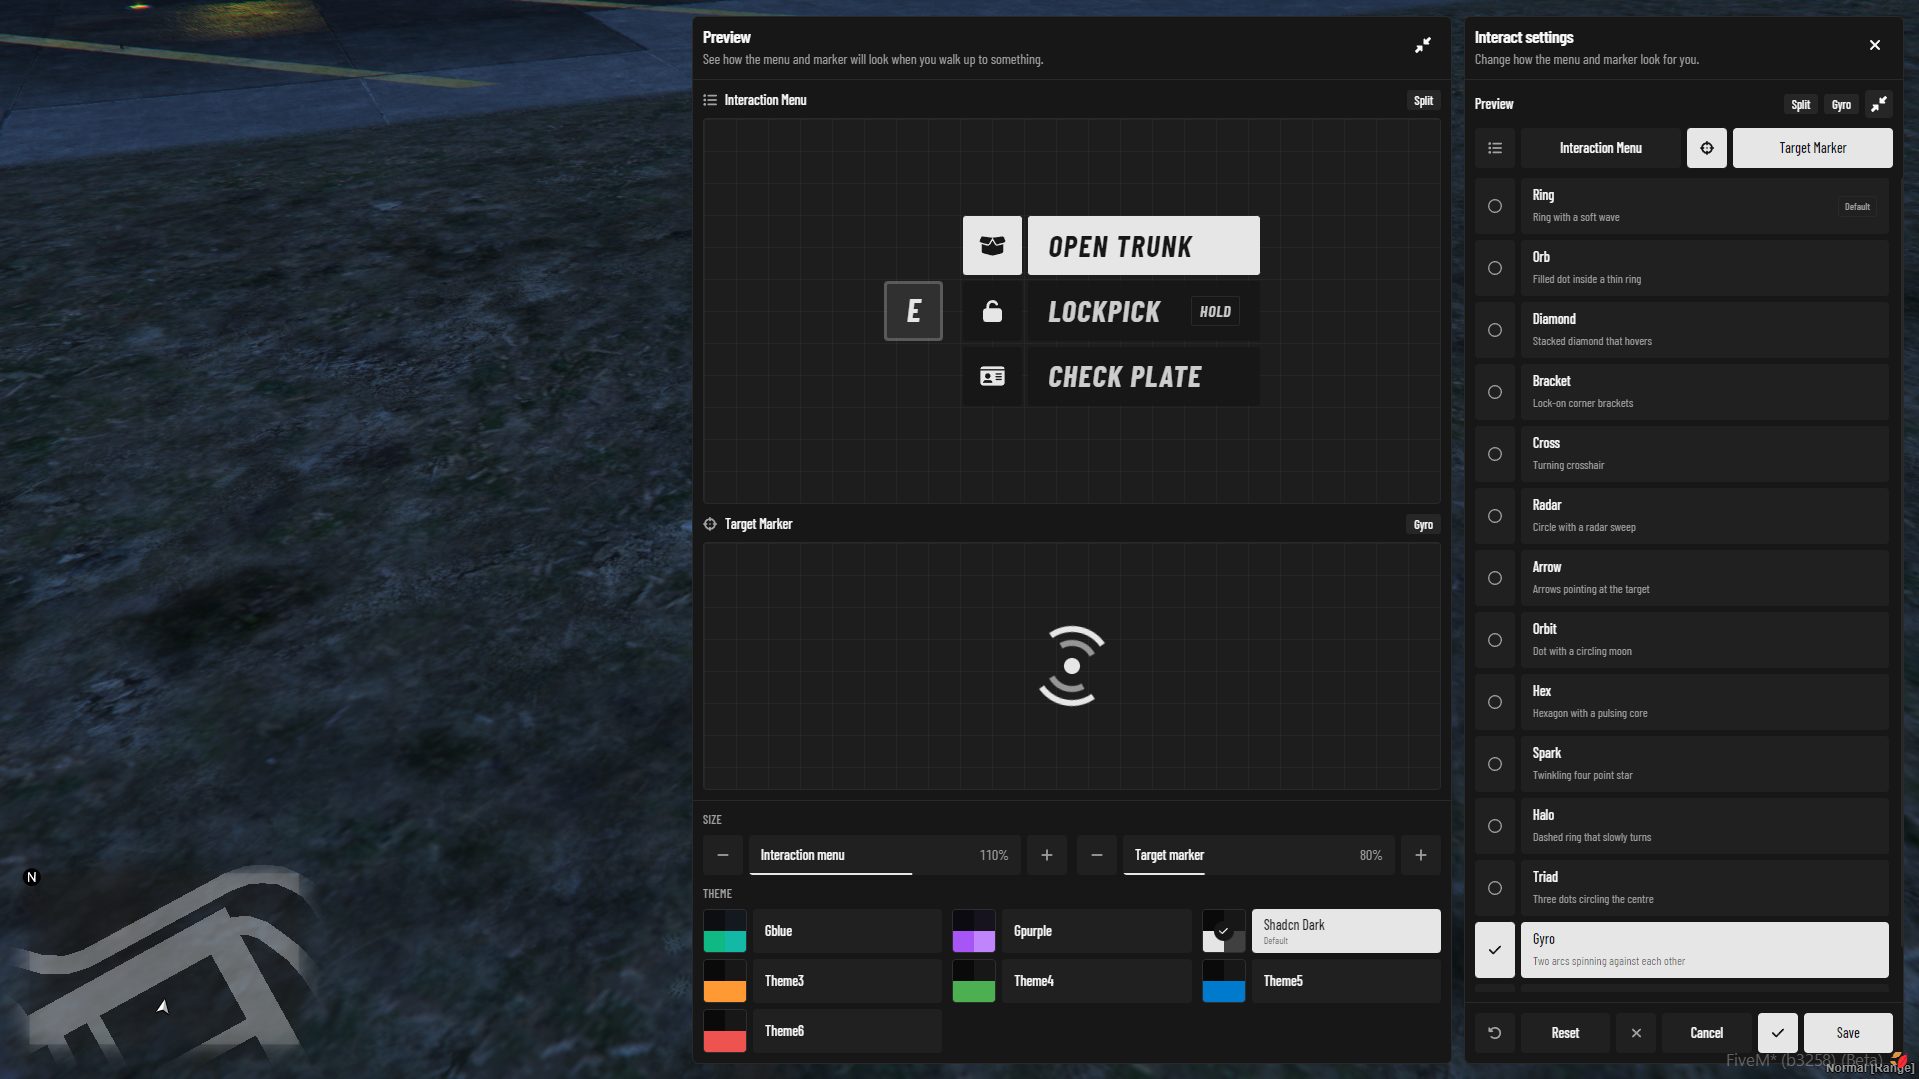
Task: Decrease Target marker size with minus
Action: tap(1097, 855)
